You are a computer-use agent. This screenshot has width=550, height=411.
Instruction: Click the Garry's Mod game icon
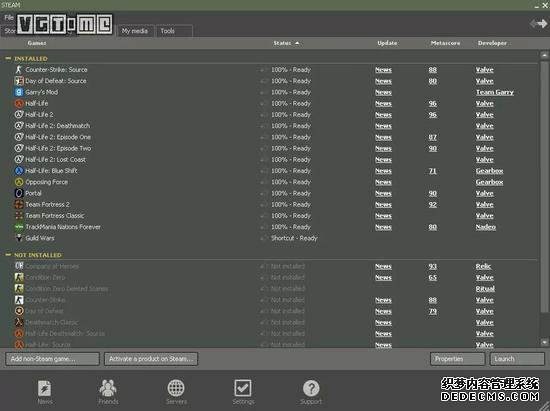[19, 92]
